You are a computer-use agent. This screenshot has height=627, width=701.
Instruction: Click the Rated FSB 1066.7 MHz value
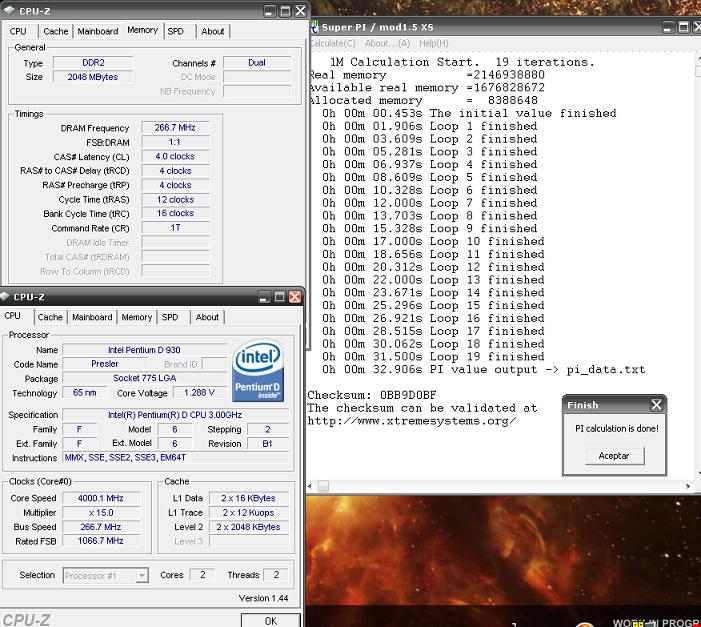coord(101,541)
